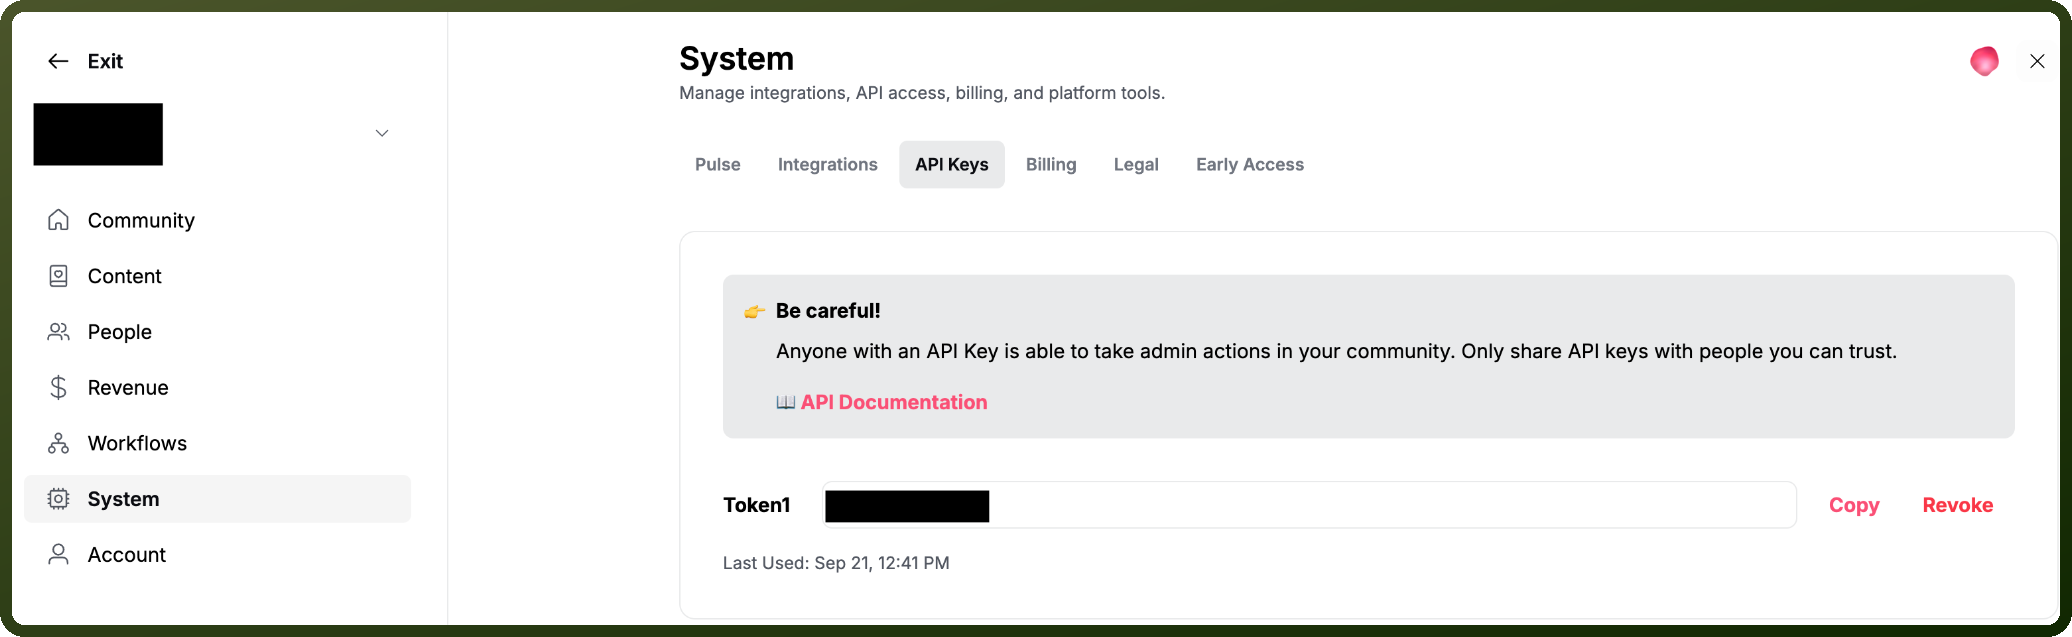
Task: Click the Community house icon
Action: point(59,220)
